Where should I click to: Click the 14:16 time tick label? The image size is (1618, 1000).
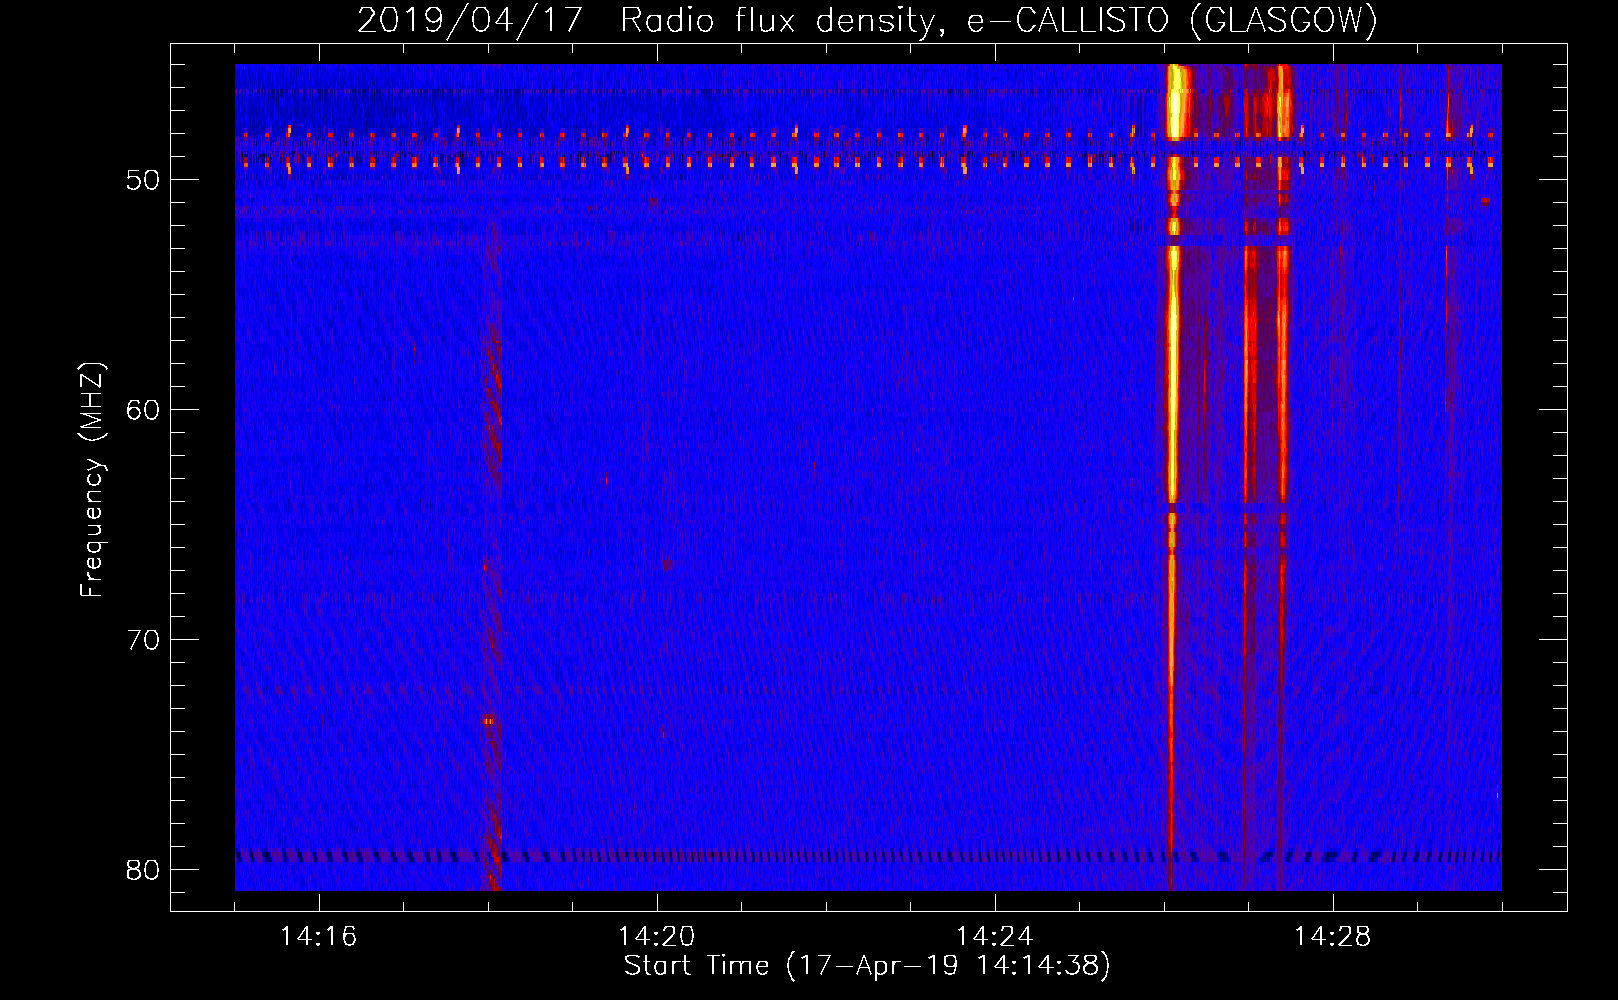[x=318, y=937]
